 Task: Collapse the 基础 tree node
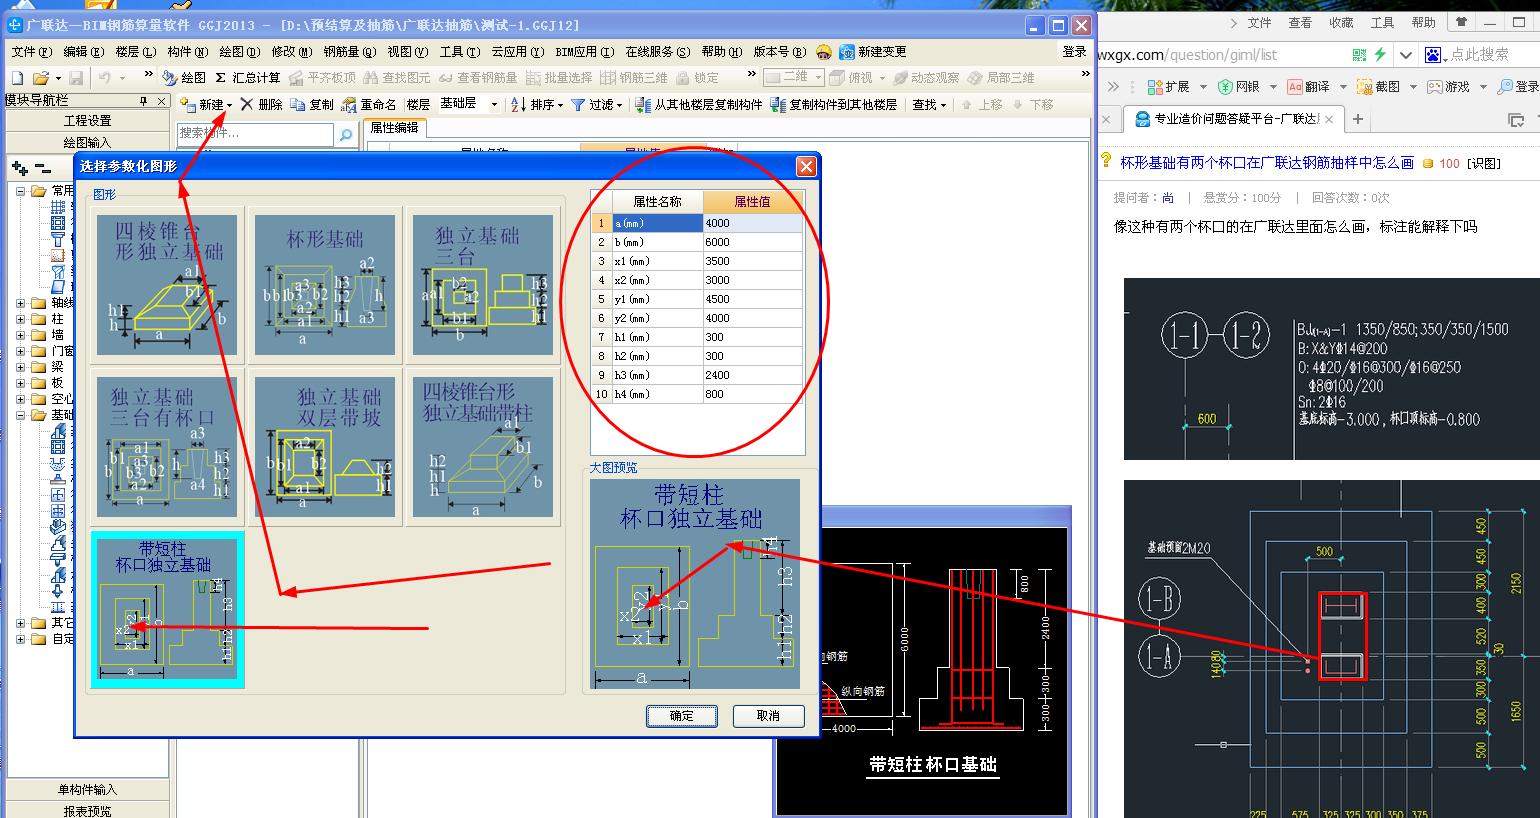coord(21,415)
